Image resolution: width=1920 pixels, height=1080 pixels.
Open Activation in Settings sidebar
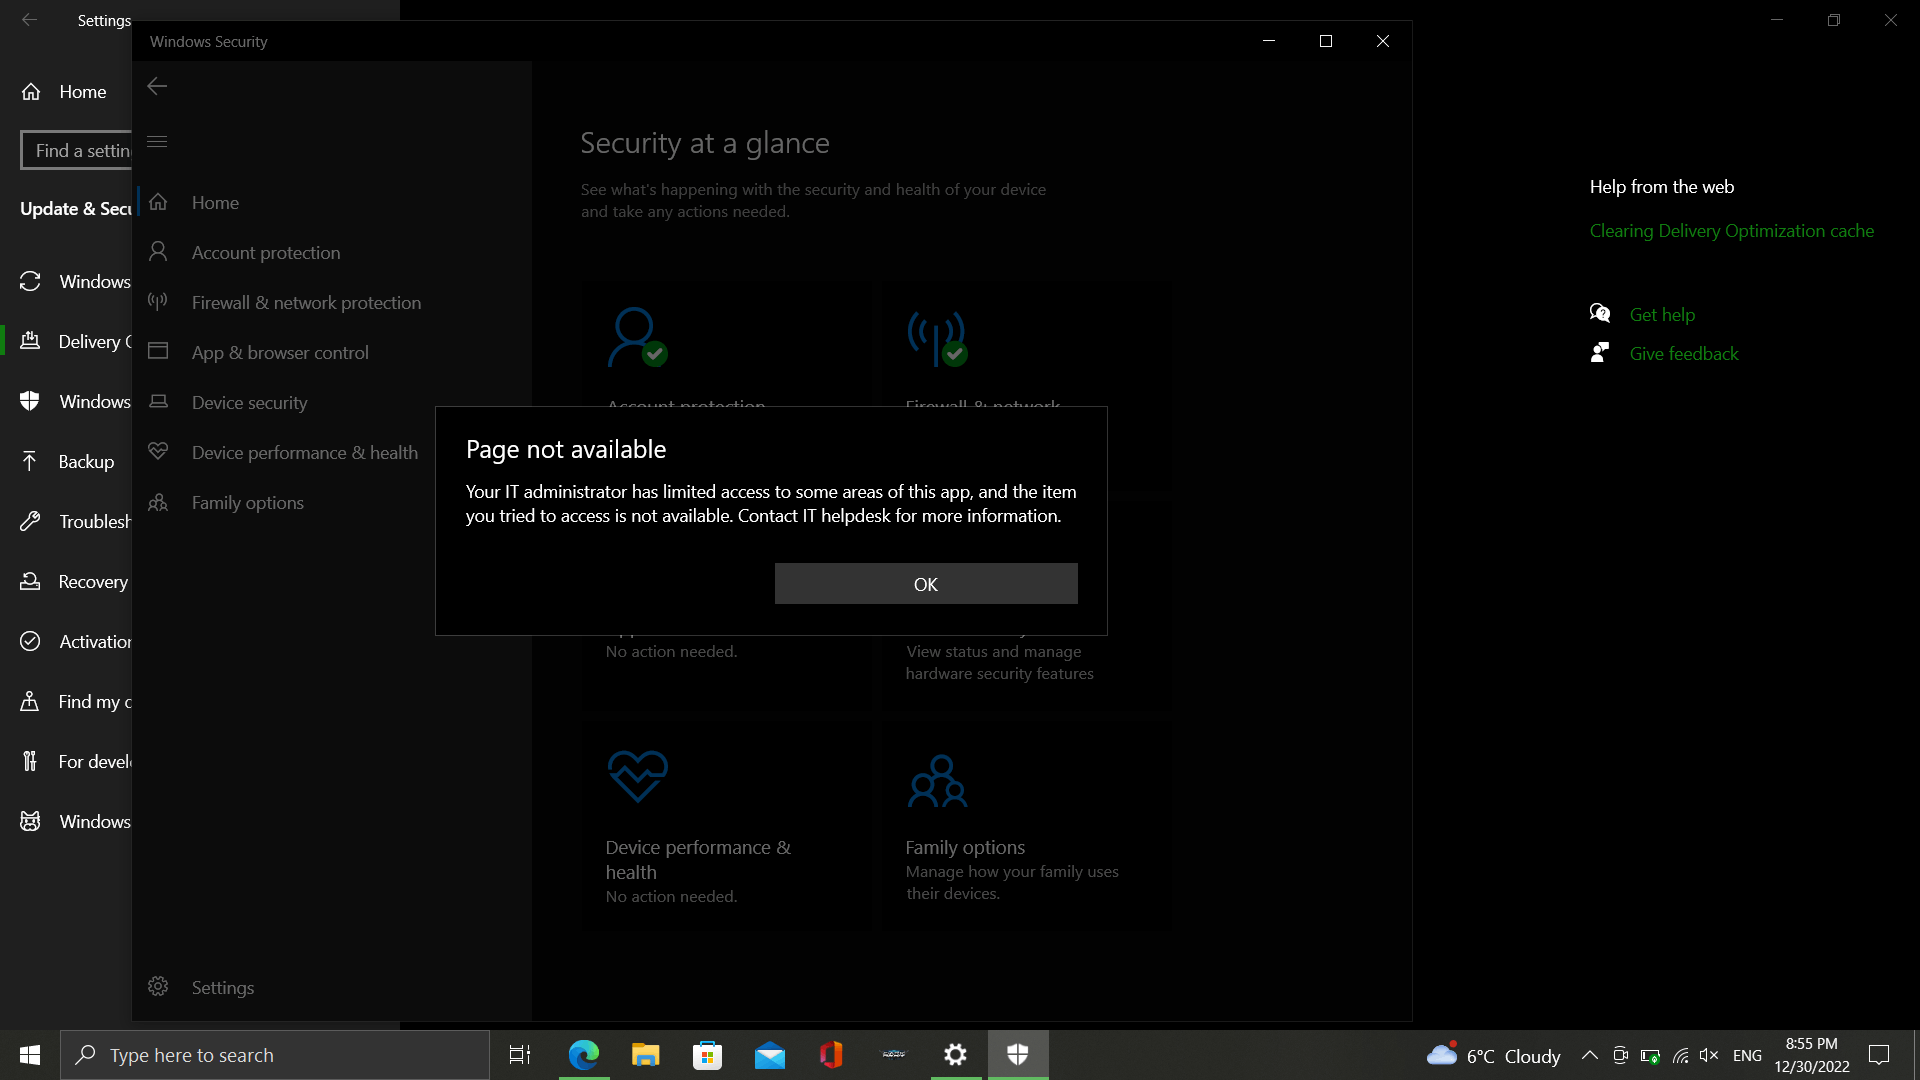(x=66, y=641)
